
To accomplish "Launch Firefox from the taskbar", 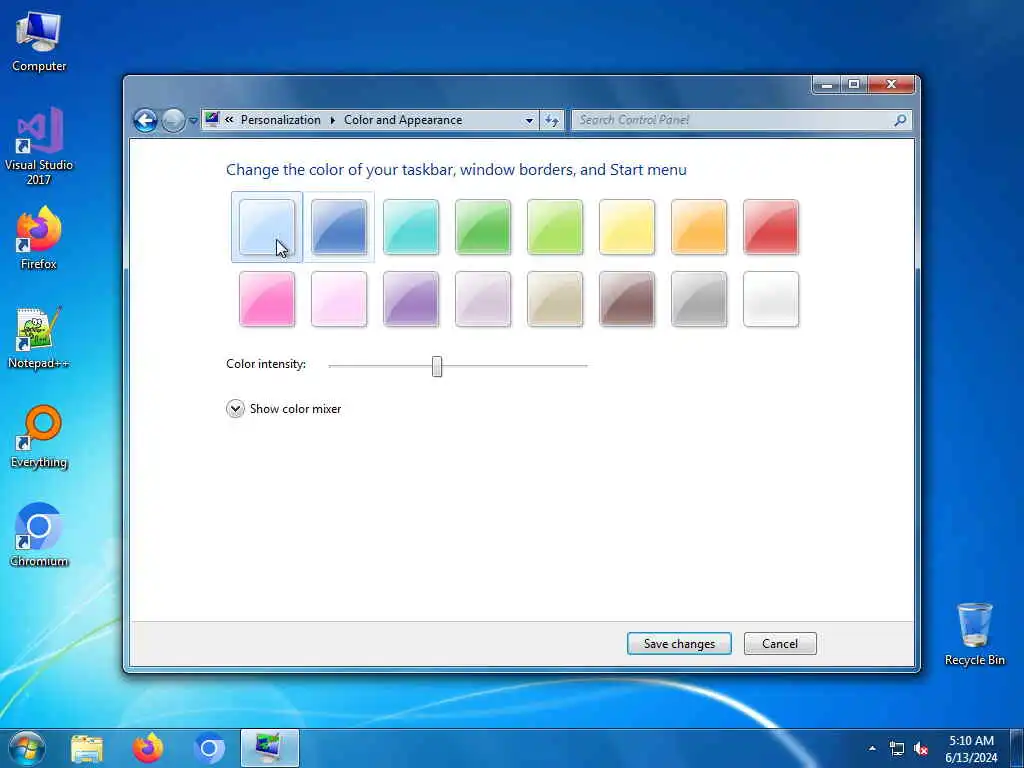I will click(148, 748).
